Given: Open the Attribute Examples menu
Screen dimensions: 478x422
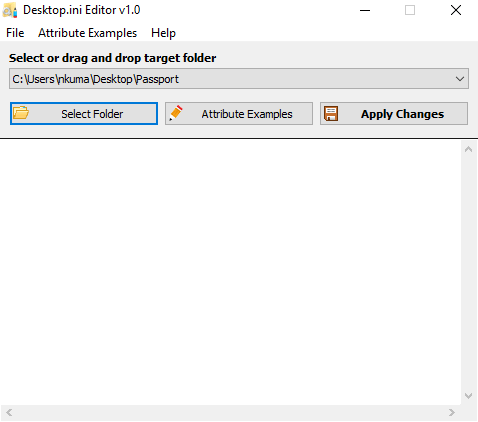Looking at the screenshot, I should pyautogui.click(x=87, y=33).
